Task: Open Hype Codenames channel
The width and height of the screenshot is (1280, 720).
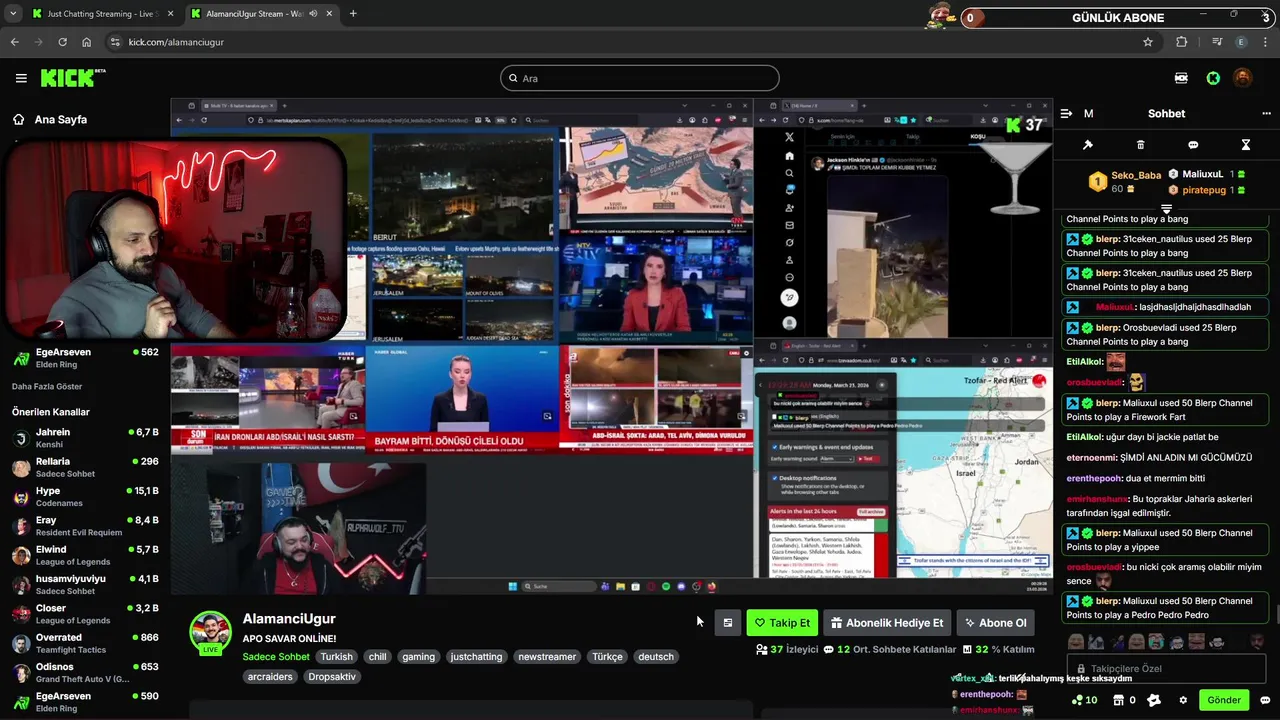Action: tap(85, 497)
